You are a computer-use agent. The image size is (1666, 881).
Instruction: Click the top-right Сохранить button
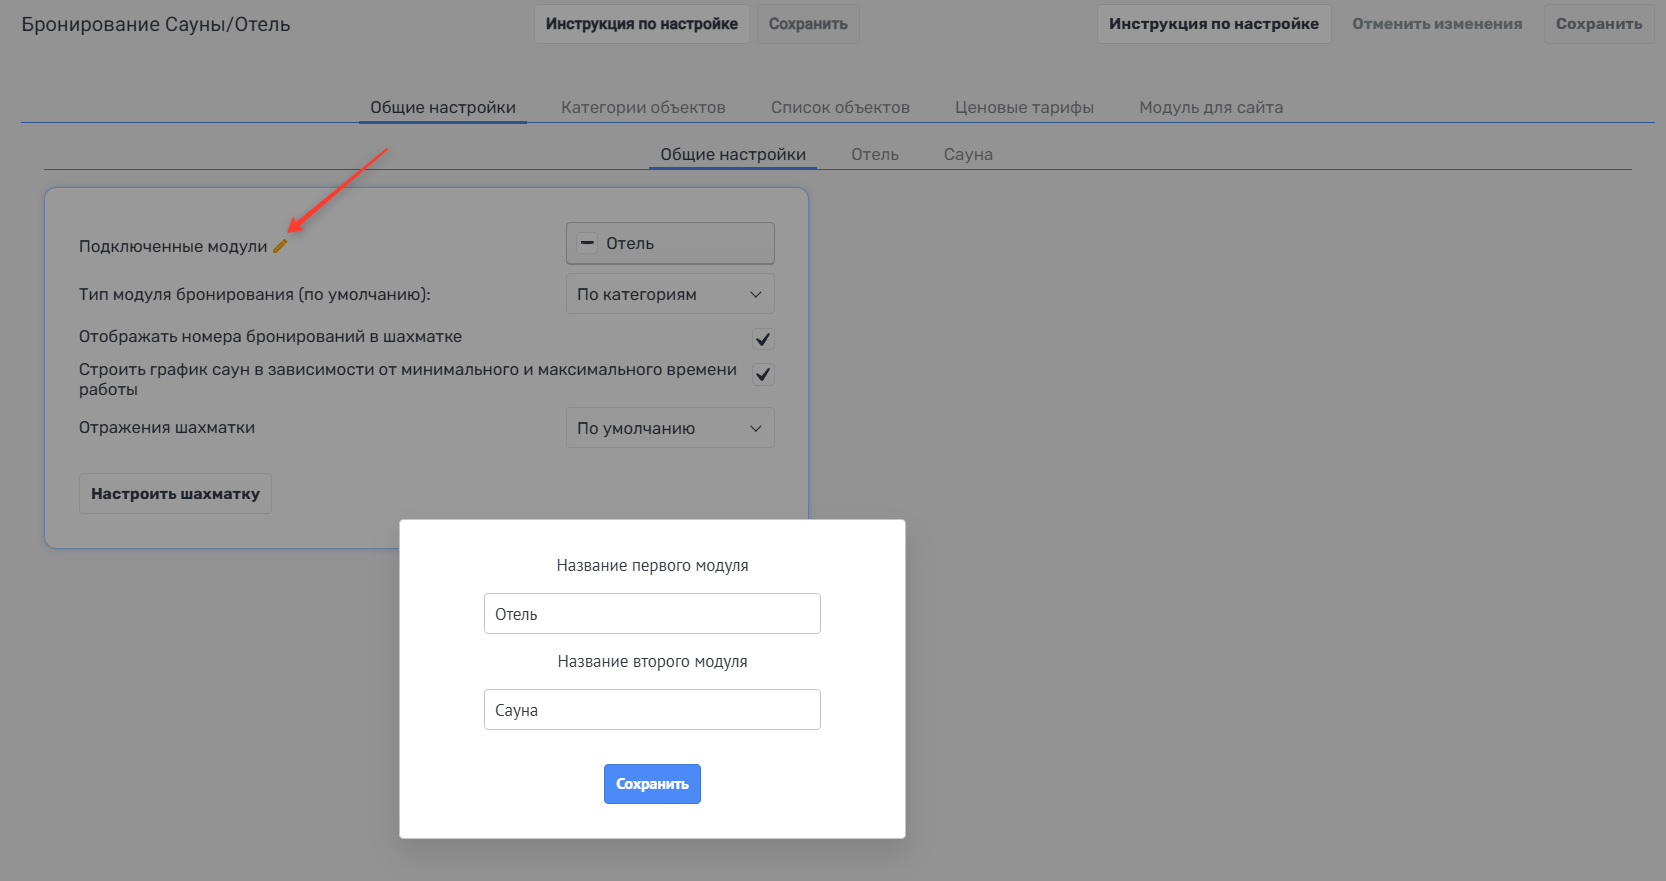pos(1599,24)
